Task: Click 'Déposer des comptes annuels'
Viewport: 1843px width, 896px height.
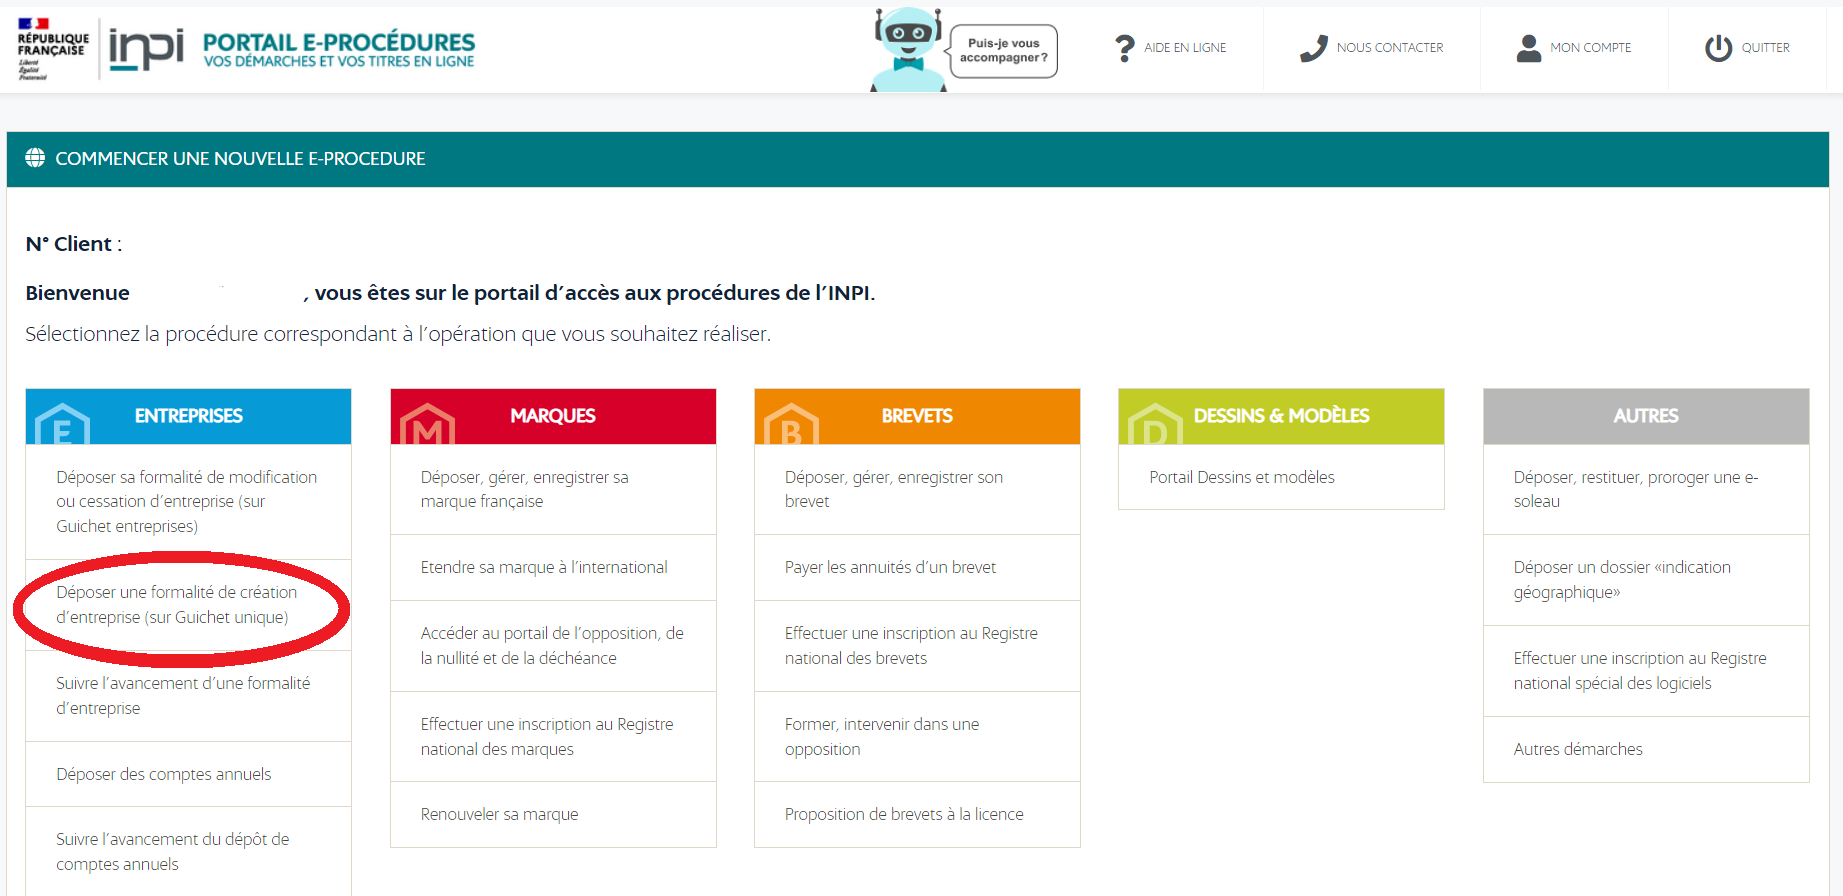Action: (164, 774)
